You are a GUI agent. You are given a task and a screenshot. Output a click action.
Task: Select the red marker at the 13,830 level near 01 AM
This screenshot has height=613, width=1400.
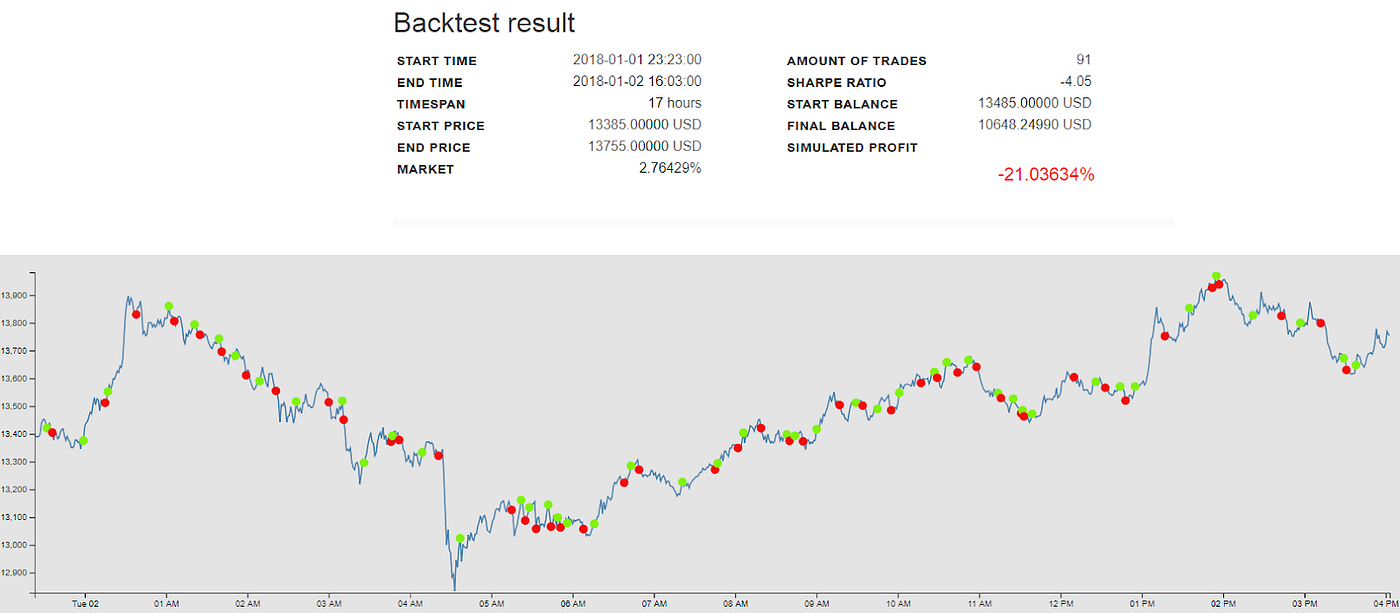(136, 313)
